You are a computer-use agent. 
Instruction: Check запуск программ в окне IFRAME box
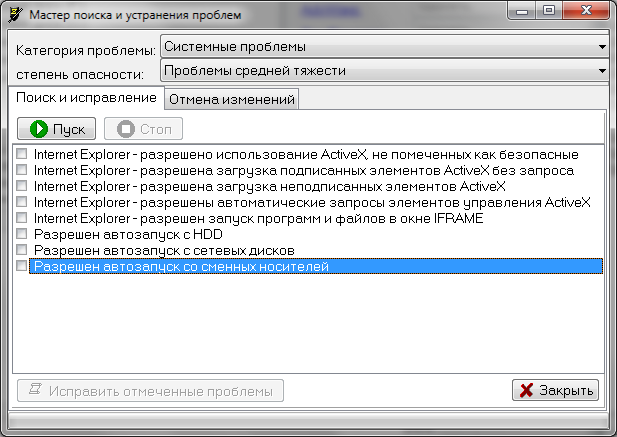(x=22, y=218)
